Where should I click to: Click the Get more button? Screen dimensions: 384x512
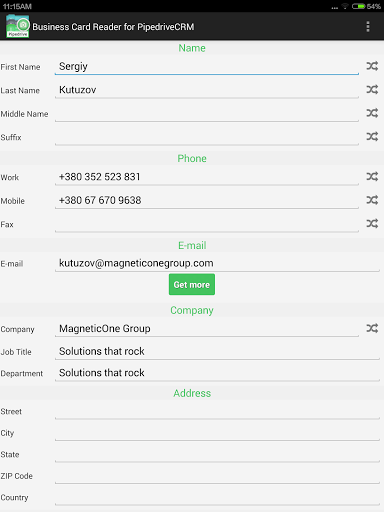(x=192, y=284)
